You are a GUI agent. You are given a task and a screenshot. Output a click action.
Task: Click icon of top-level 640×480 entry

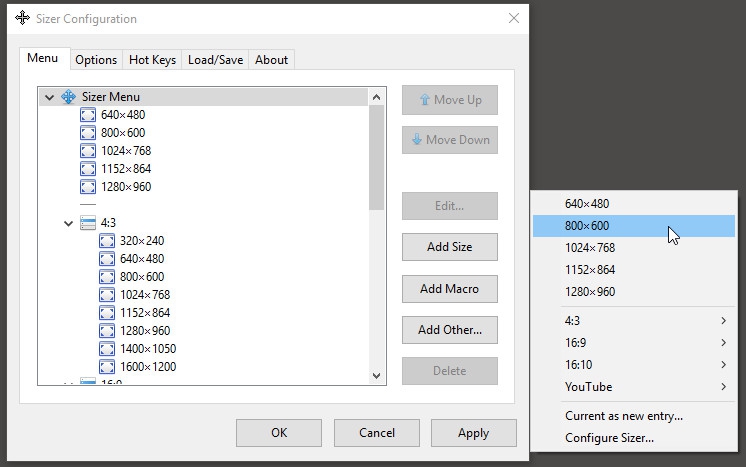point(88,115)
